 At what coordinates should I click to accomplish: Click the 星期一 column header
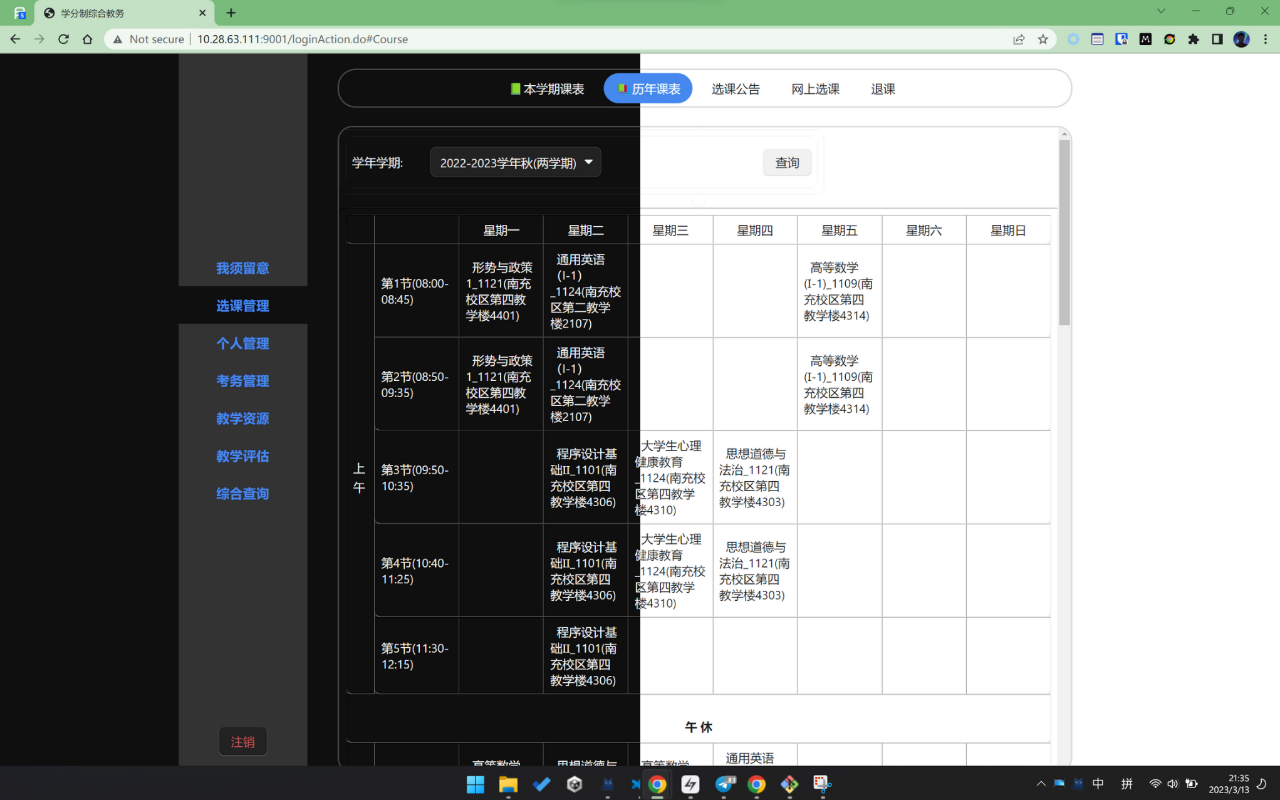501,230
